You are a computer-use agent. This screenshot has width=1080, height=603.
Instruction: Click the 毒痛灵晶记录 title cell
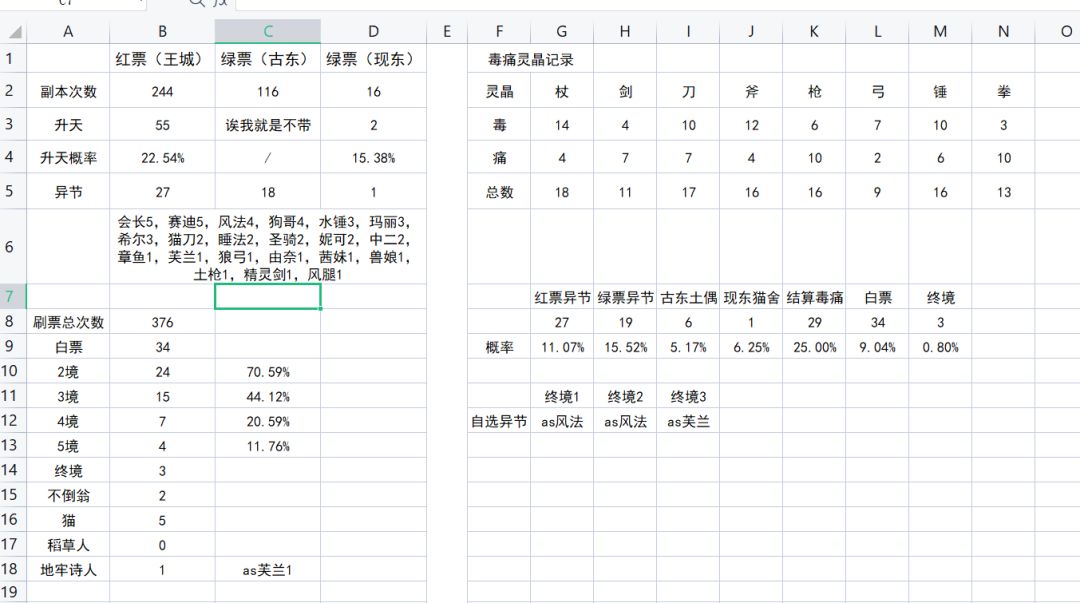coord(530,60)
